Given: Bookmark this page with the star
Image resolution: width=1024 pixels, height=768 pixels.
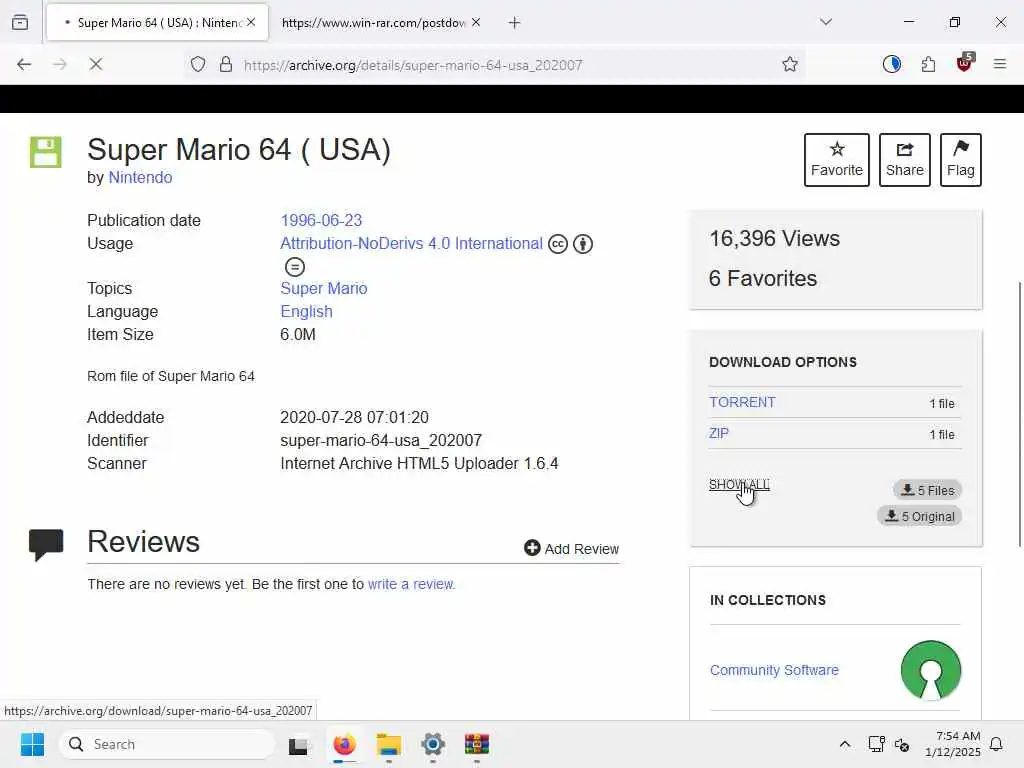Looking at the screenshot, I should tap(790, 64).
